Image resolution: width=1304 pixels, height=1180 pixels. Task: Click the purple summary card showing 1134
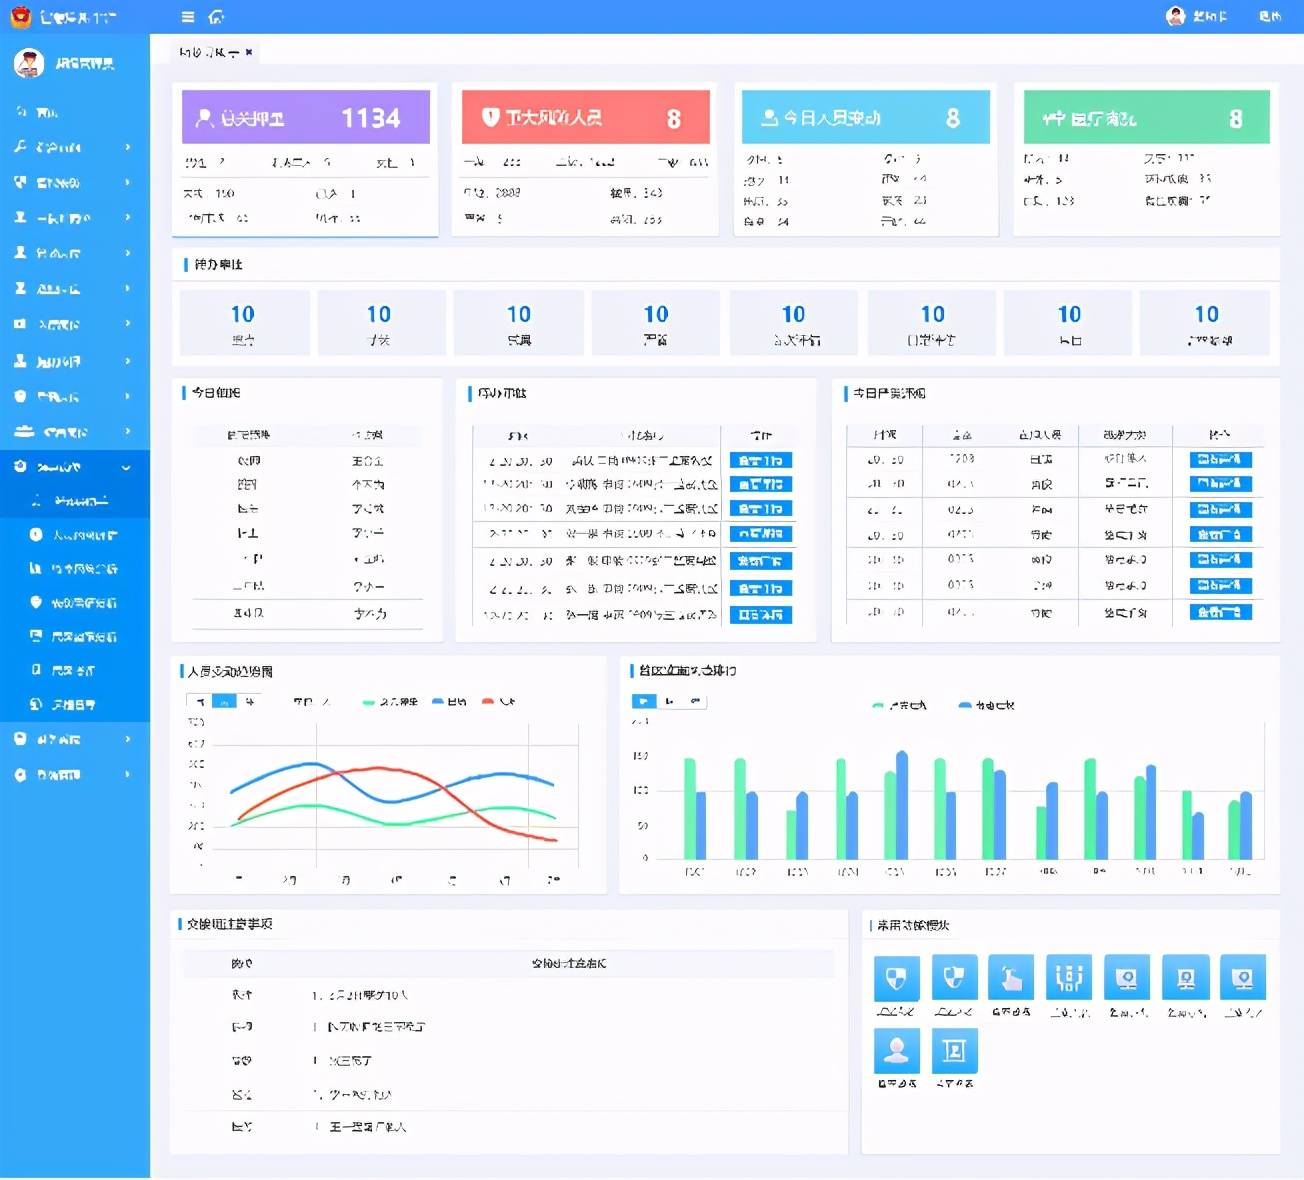[x=305, y=118]
